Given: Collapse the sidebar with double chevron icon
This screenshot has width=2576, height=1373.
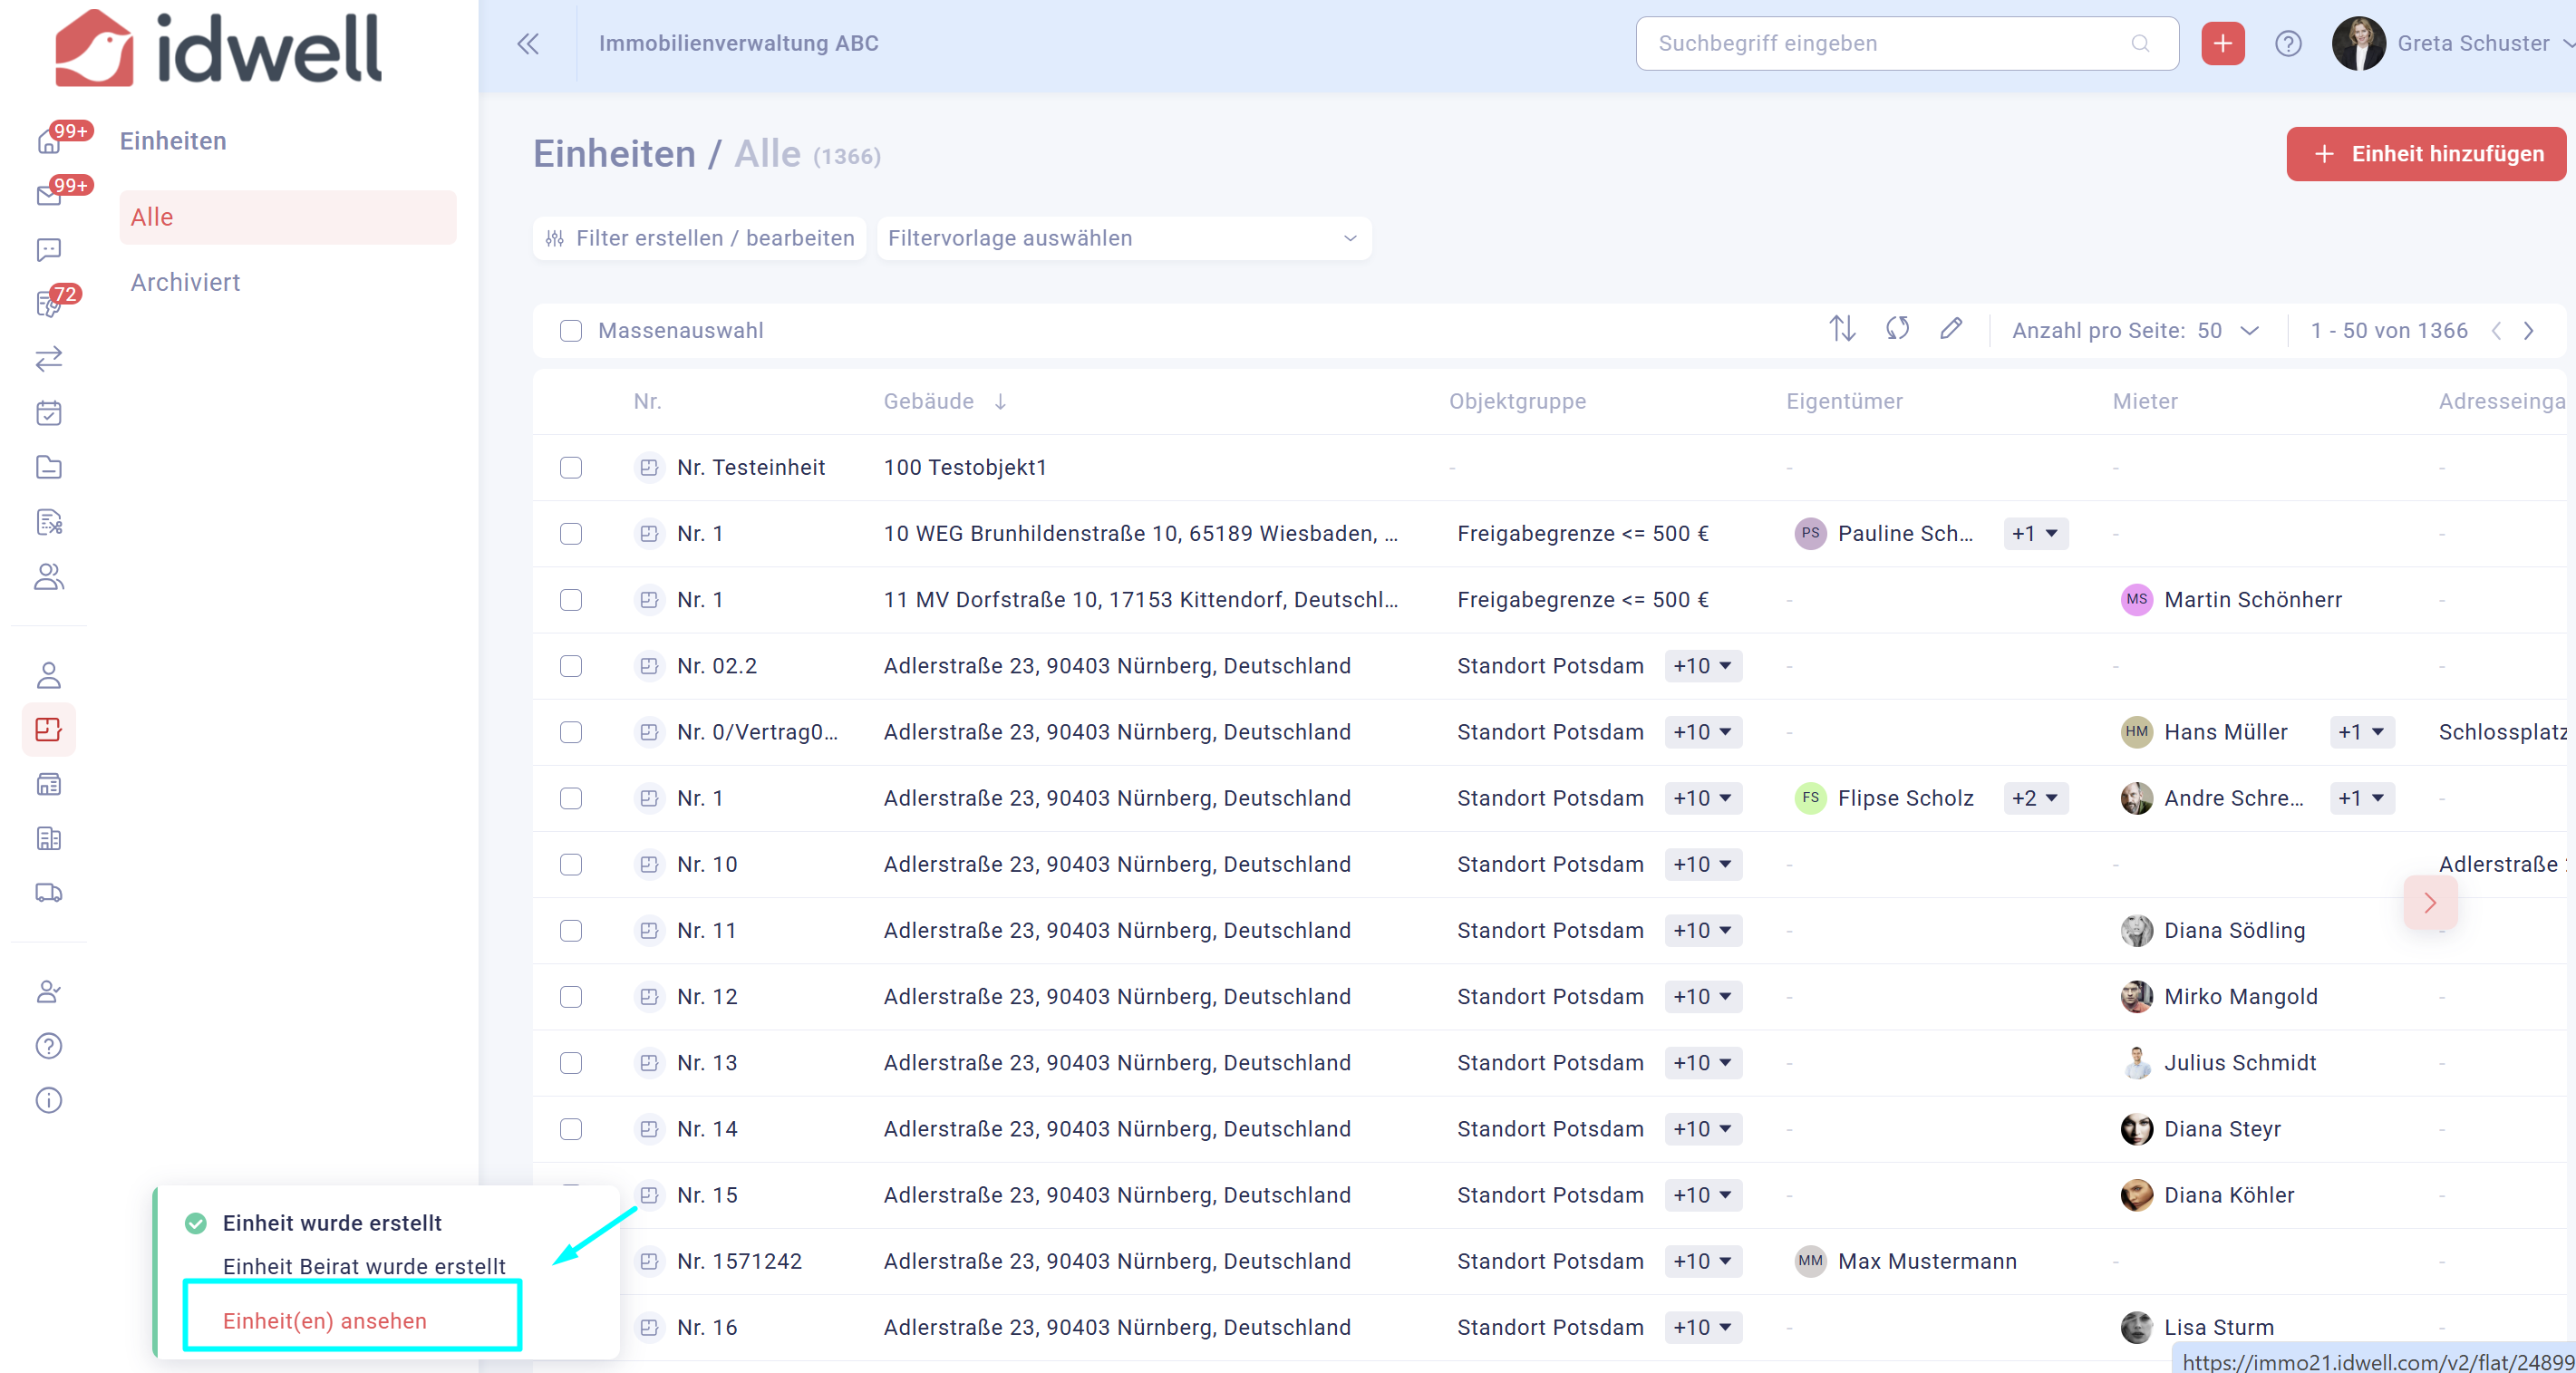Looking at the screenshot, I should [528, 43].
